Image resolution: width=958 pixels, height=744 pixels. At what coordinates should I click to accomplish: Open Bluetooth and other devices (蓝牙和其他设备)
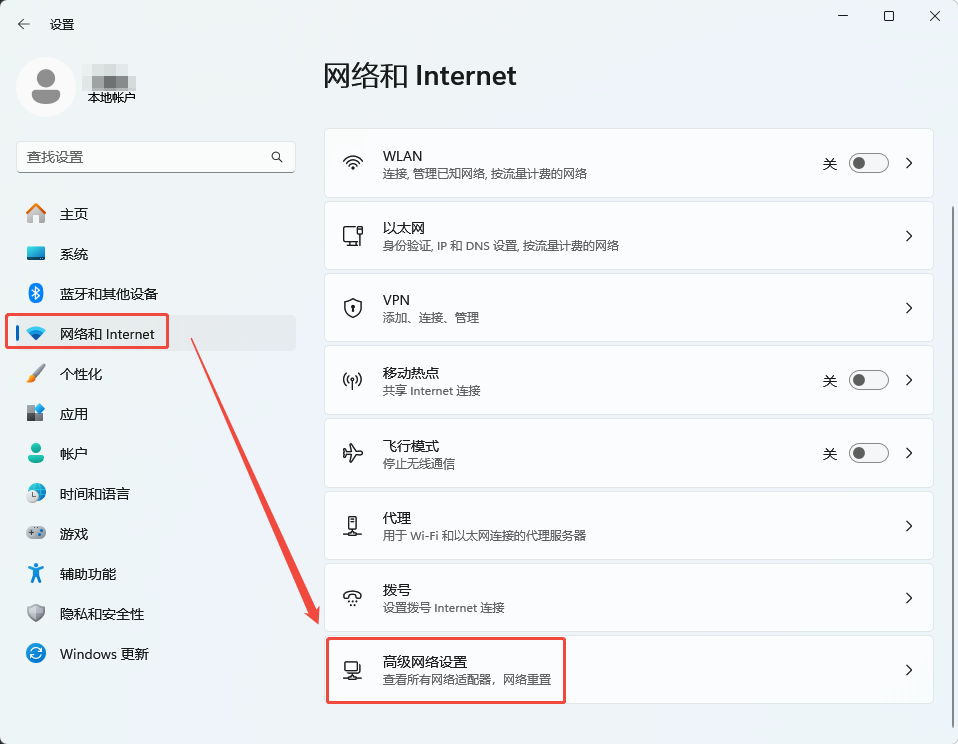(156, 294)
